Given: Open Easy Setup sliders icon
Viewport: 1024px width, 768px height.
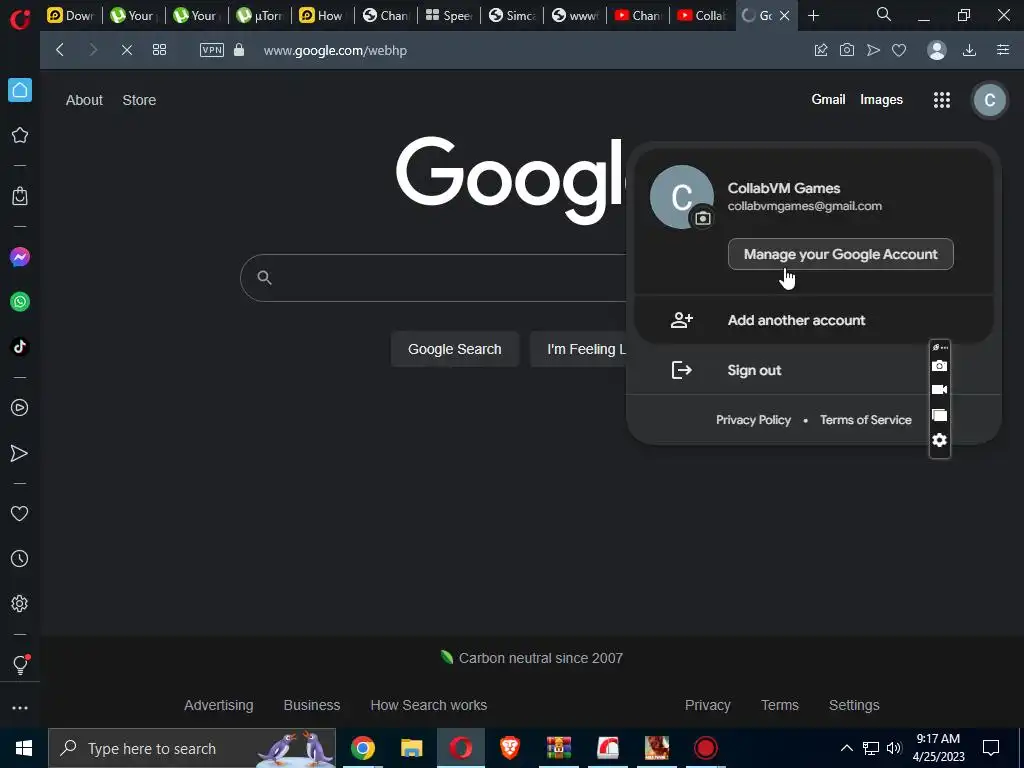Looking at the screenshot, I should pos(1003,50).
